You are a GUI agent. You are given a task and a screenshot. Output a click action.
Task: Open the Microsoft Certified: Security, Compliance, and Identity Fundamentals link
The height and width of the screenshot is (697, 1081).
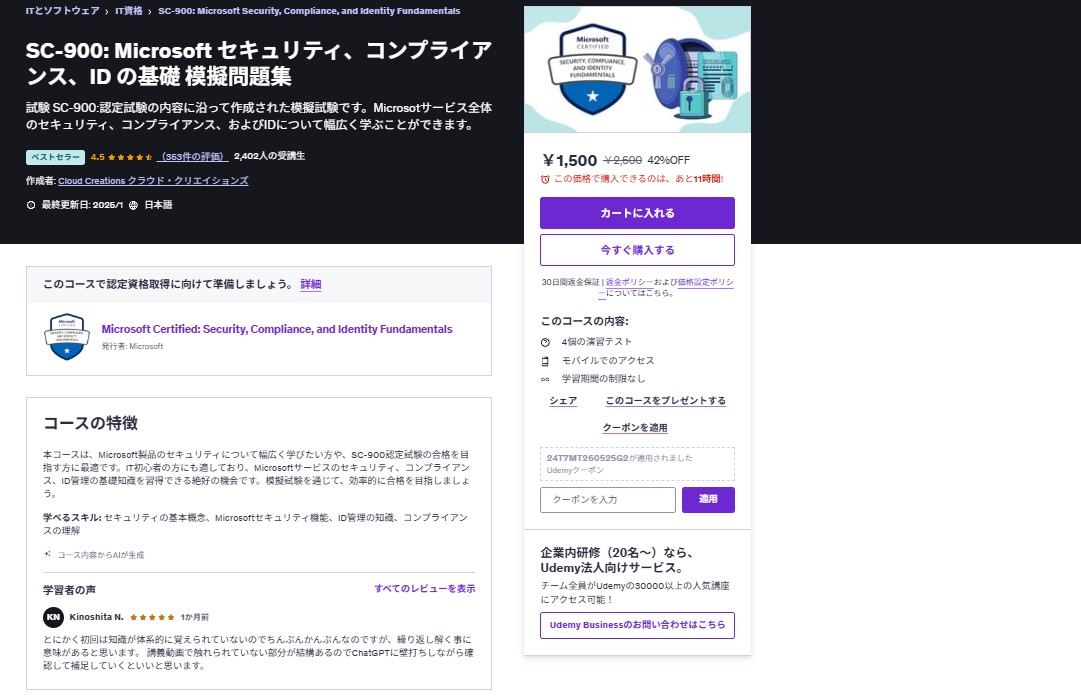coord(277,330)
